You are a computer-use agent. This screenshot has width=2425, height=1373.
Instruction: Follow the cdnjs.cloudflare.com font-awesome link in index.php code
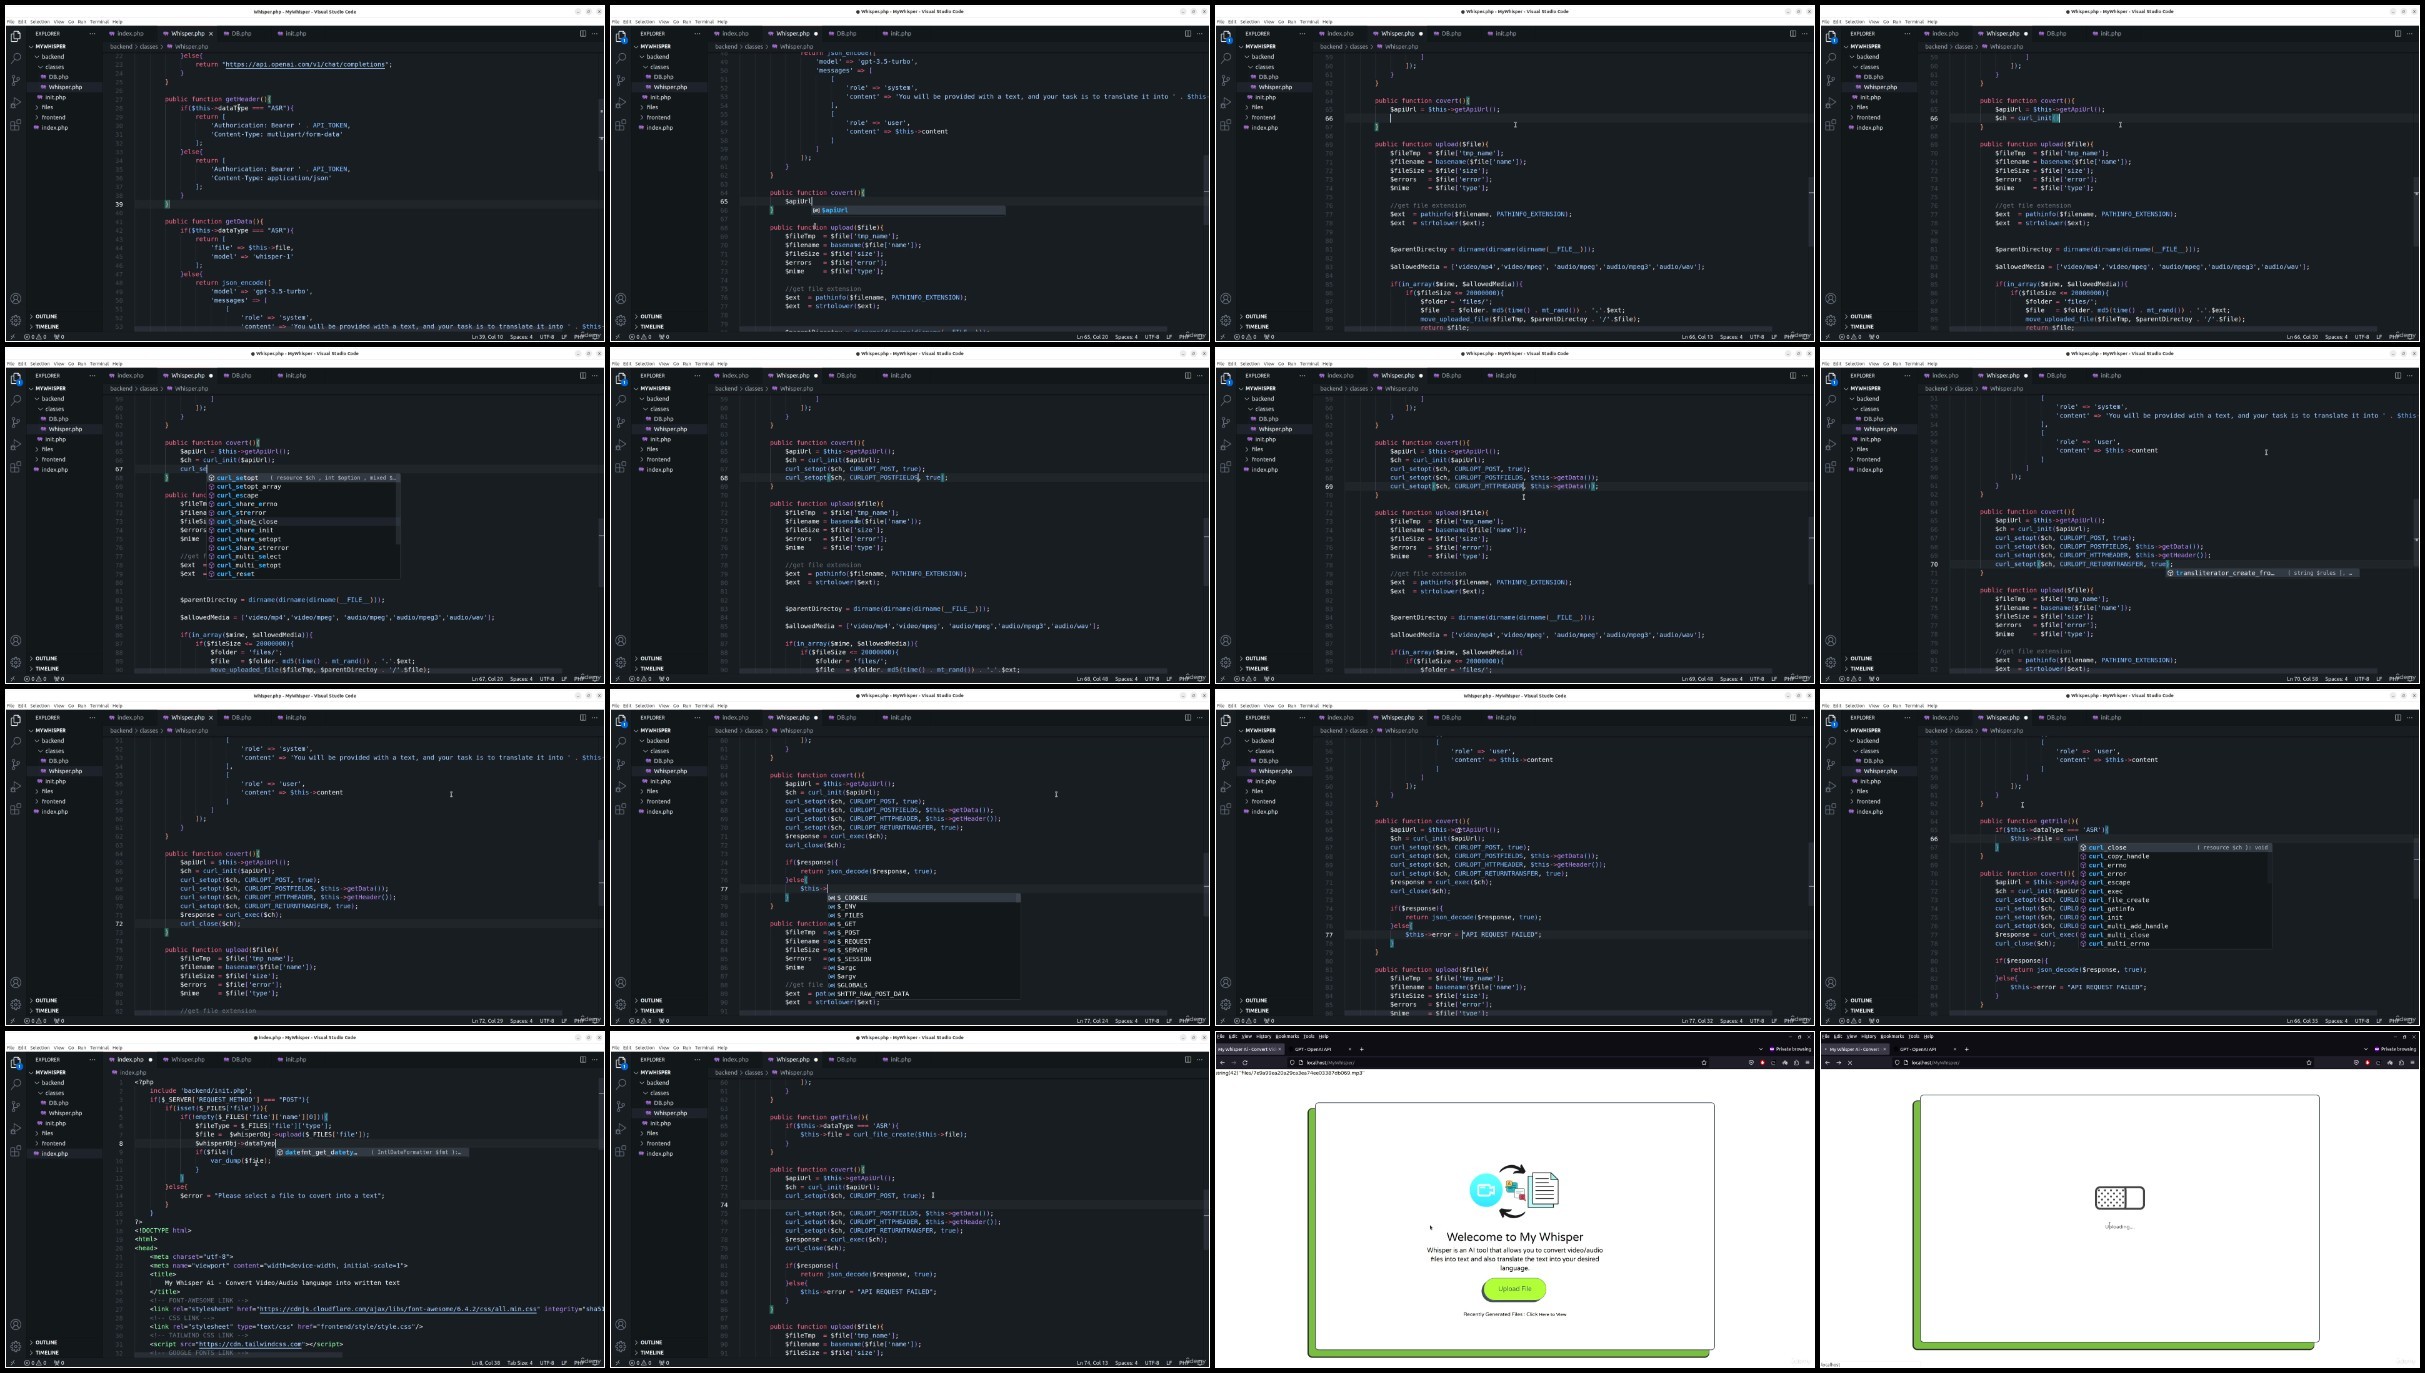(398, 1309)
